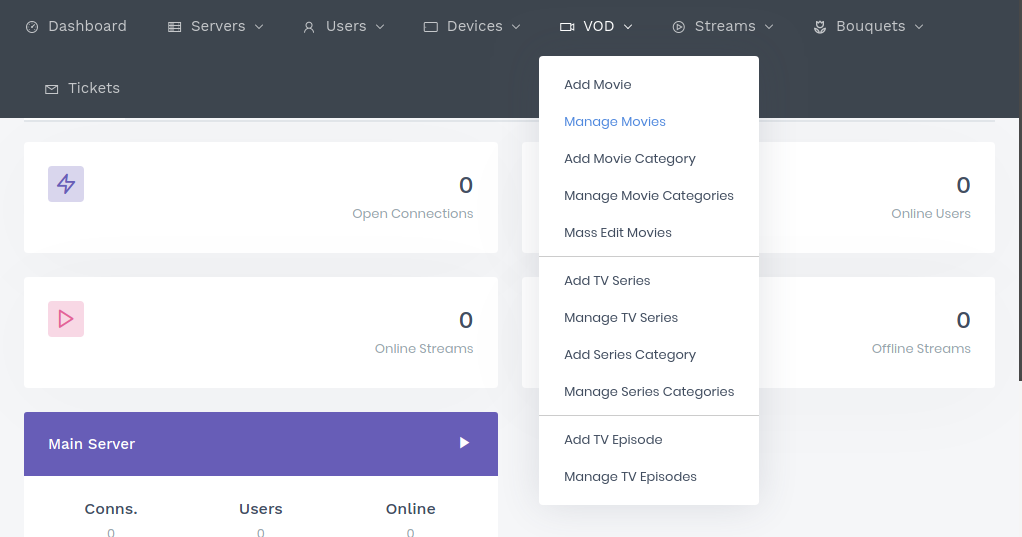Click the Devices monitor icon
1022x537 pixels.
click(431, 27)
